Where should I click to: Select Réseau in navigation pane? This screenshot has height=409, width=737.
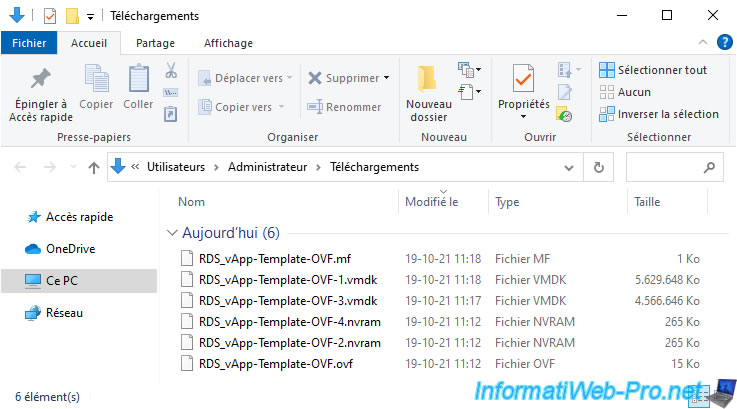(x=64, y=313)
